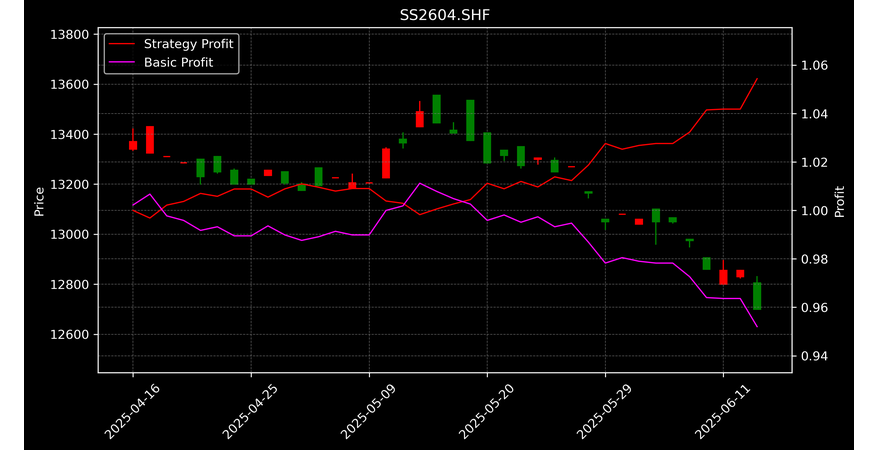The width and height of the screenshot is (878, 450).
Task: Click the 13600 price axis label
Action: coord(69,85)
